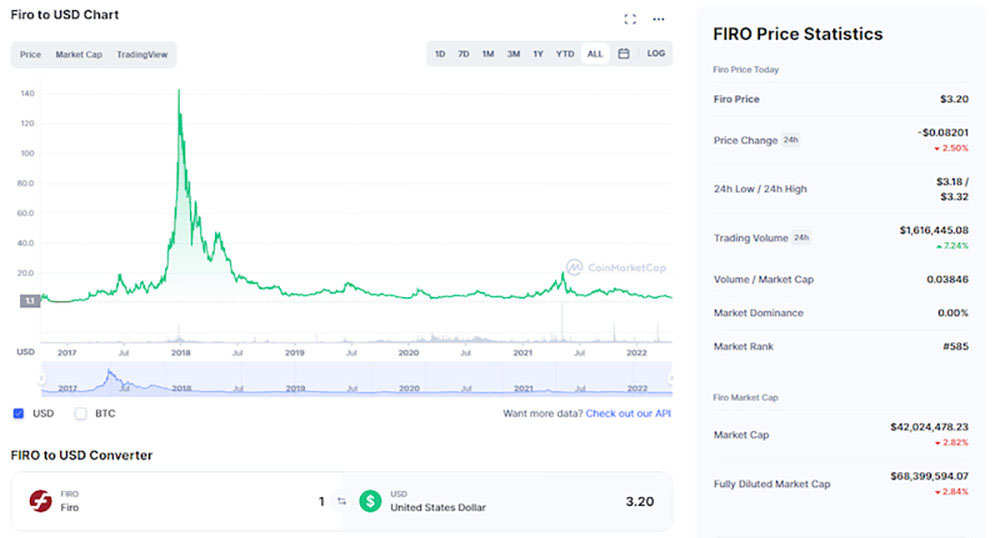This screenshot has width=1000, height=538.
Task: Select the ALL time range
Action: point(595,54)
